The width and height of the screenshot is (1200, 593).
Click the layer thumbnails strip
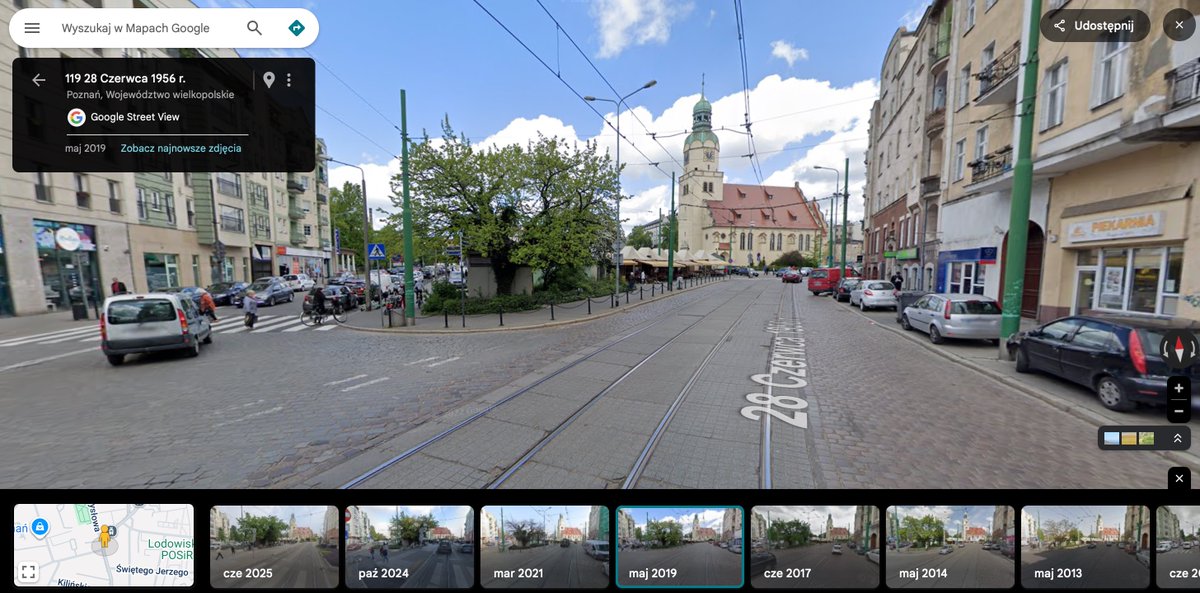point(1129,438)
